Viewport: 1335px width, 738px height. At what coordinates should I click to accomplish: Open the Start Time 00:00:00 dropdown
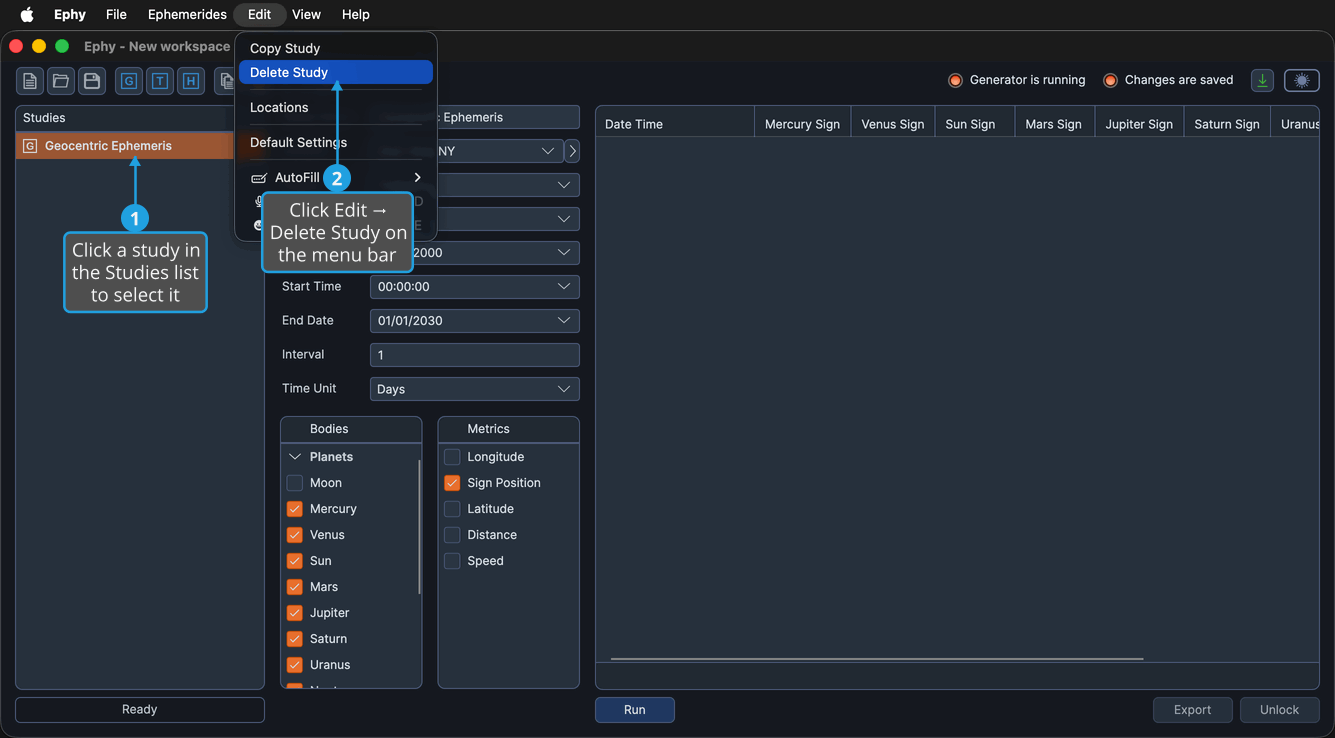pos(475,287)
